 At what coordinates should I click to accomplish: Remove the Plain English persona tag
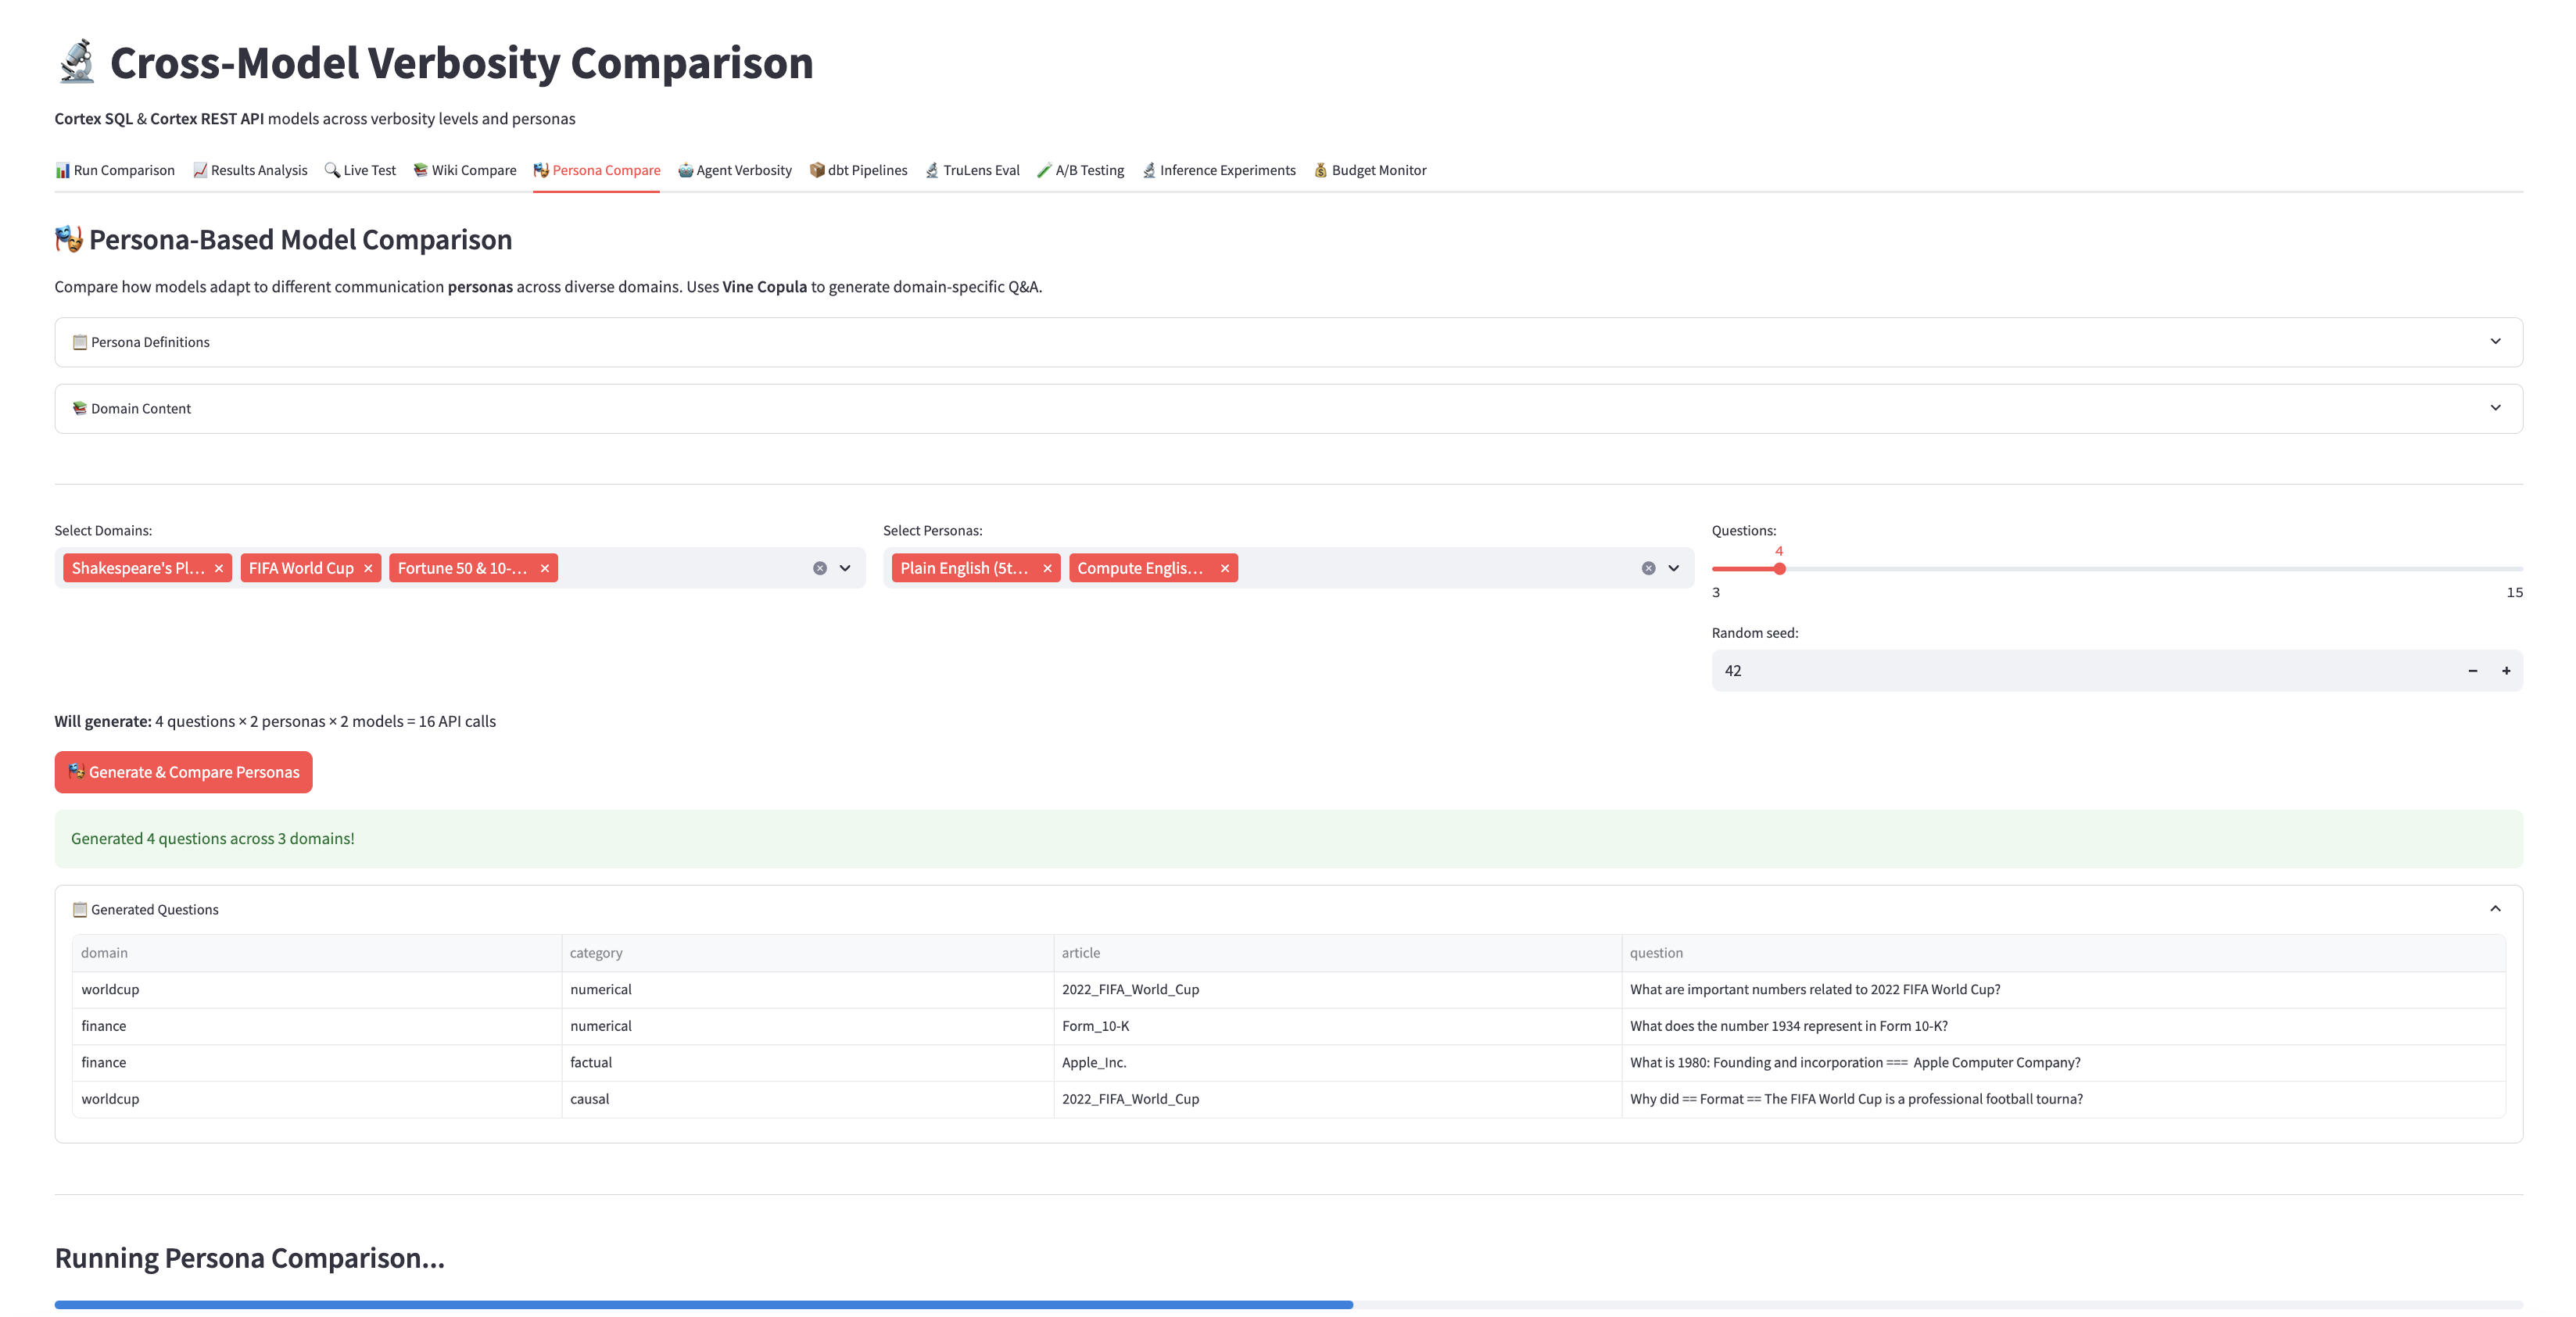(x=1047, y=568)
